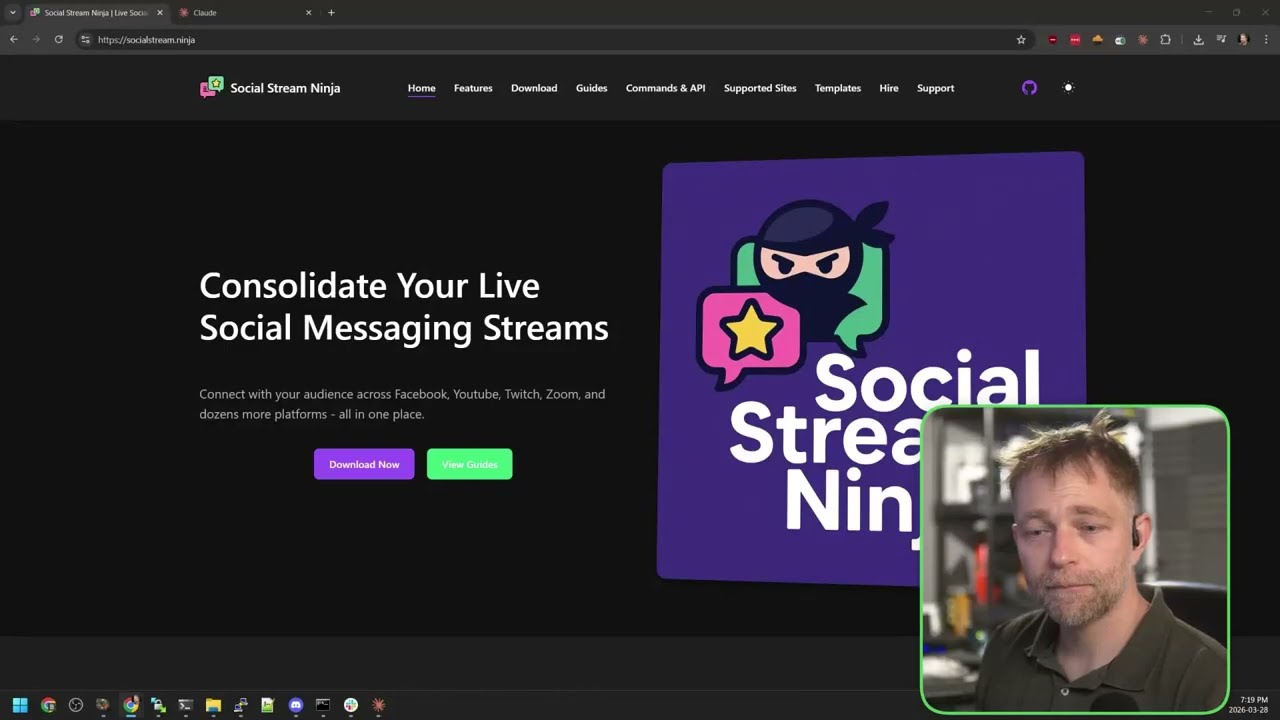Open the Features nav item

[x=473, y=88]
